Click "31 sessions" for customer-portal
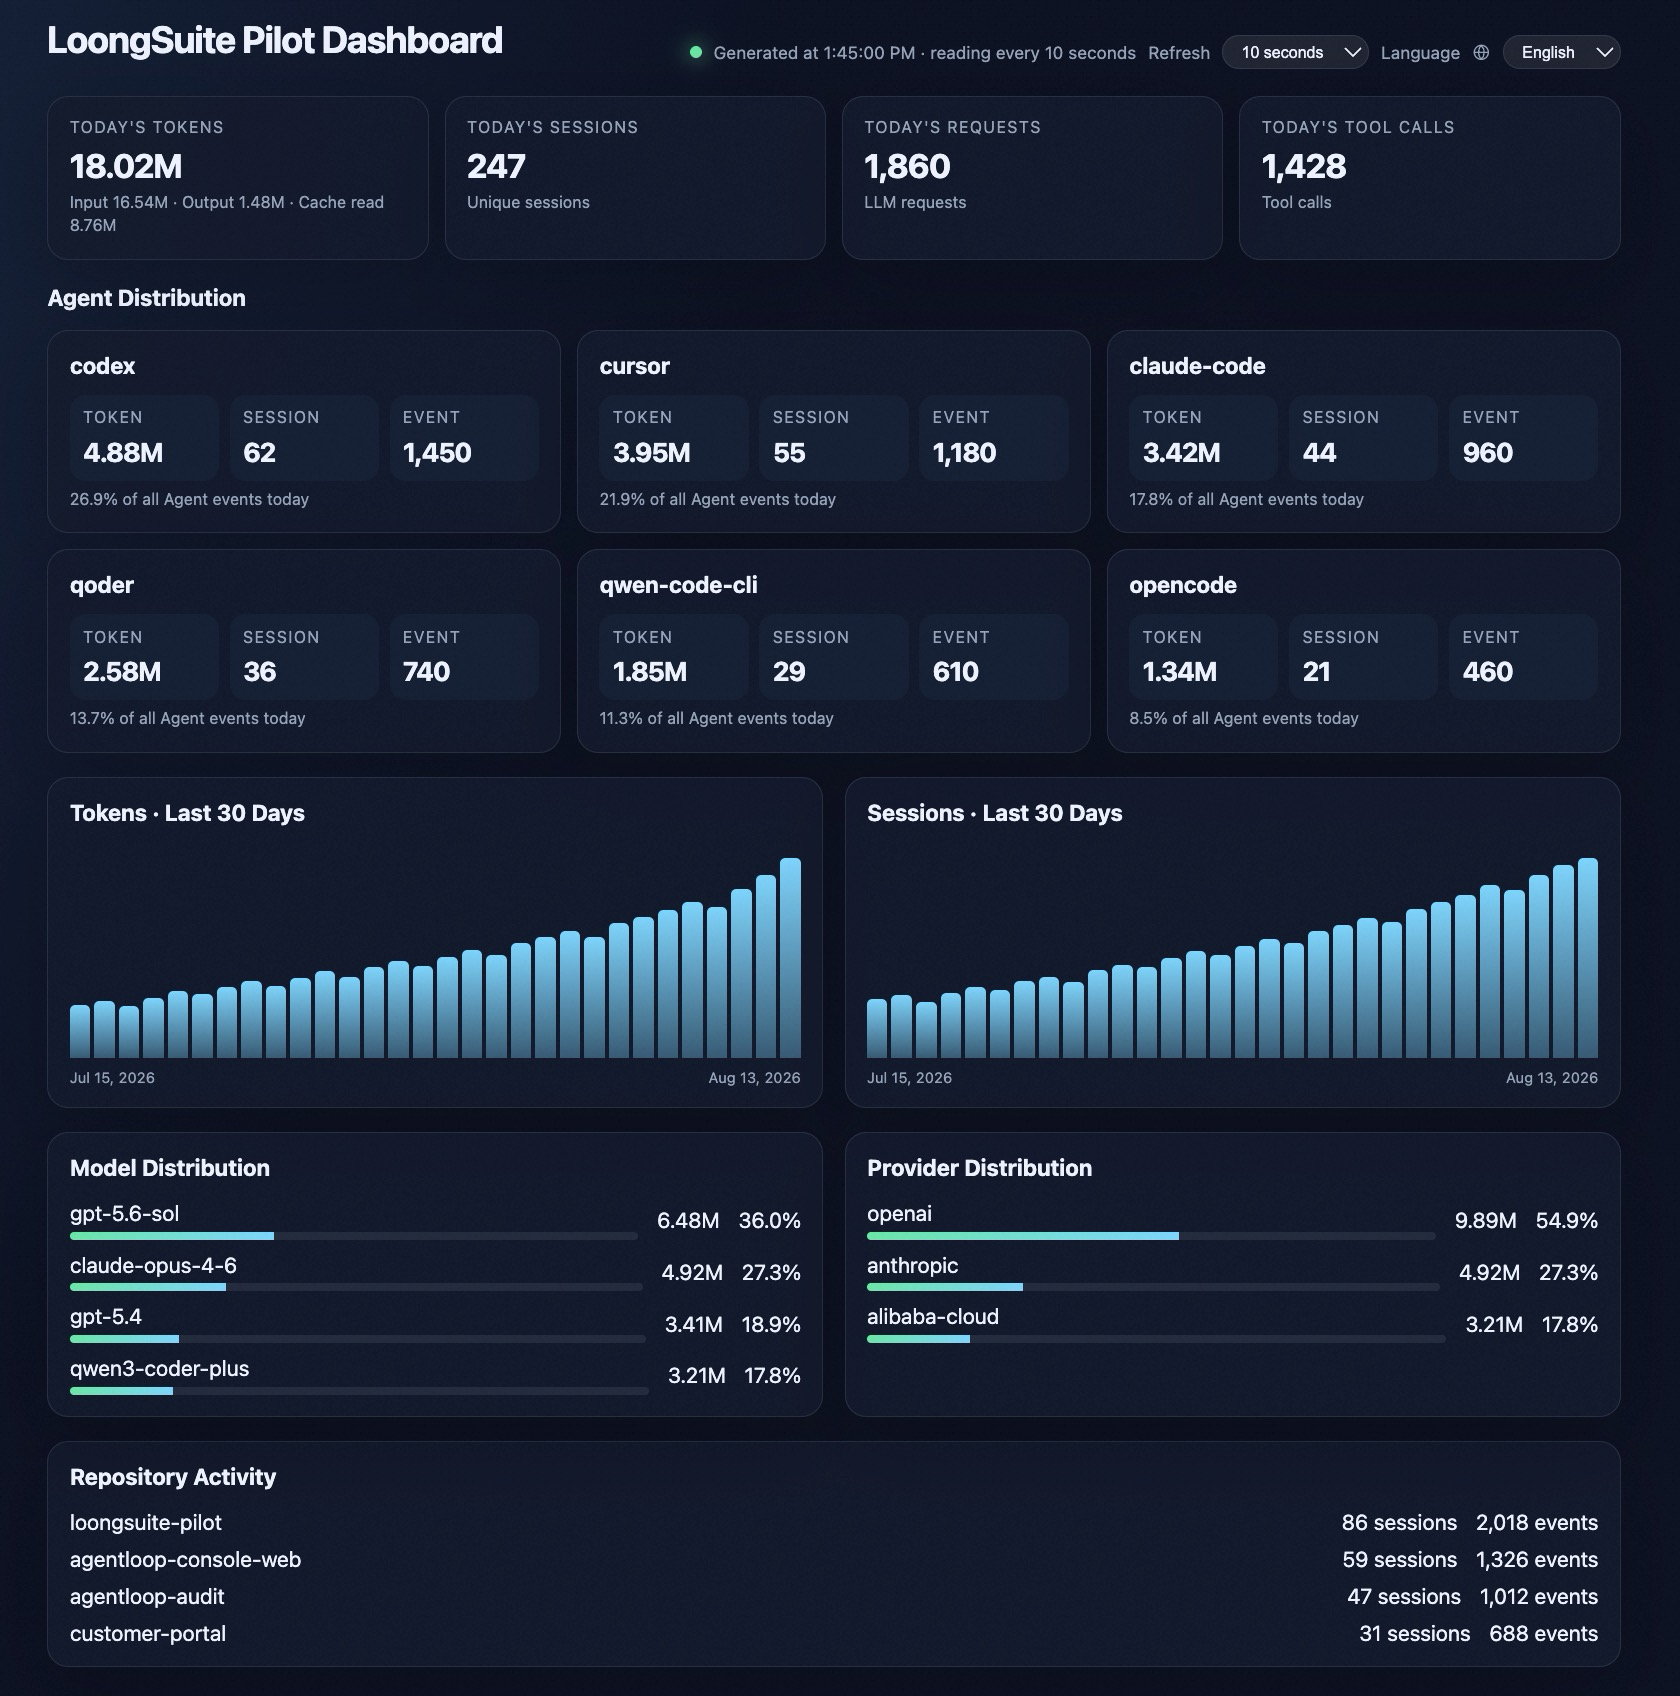The image size is (1680, 1696). tap(1414, 1633)
